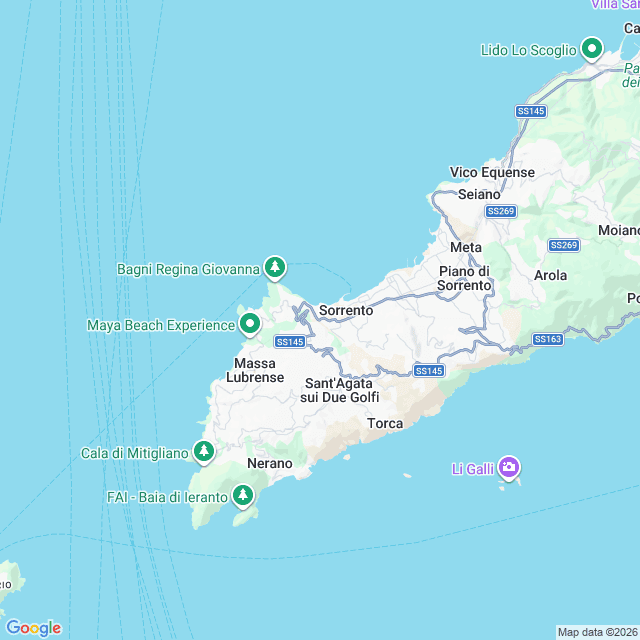Select the Nerano label

pos(270,463)
